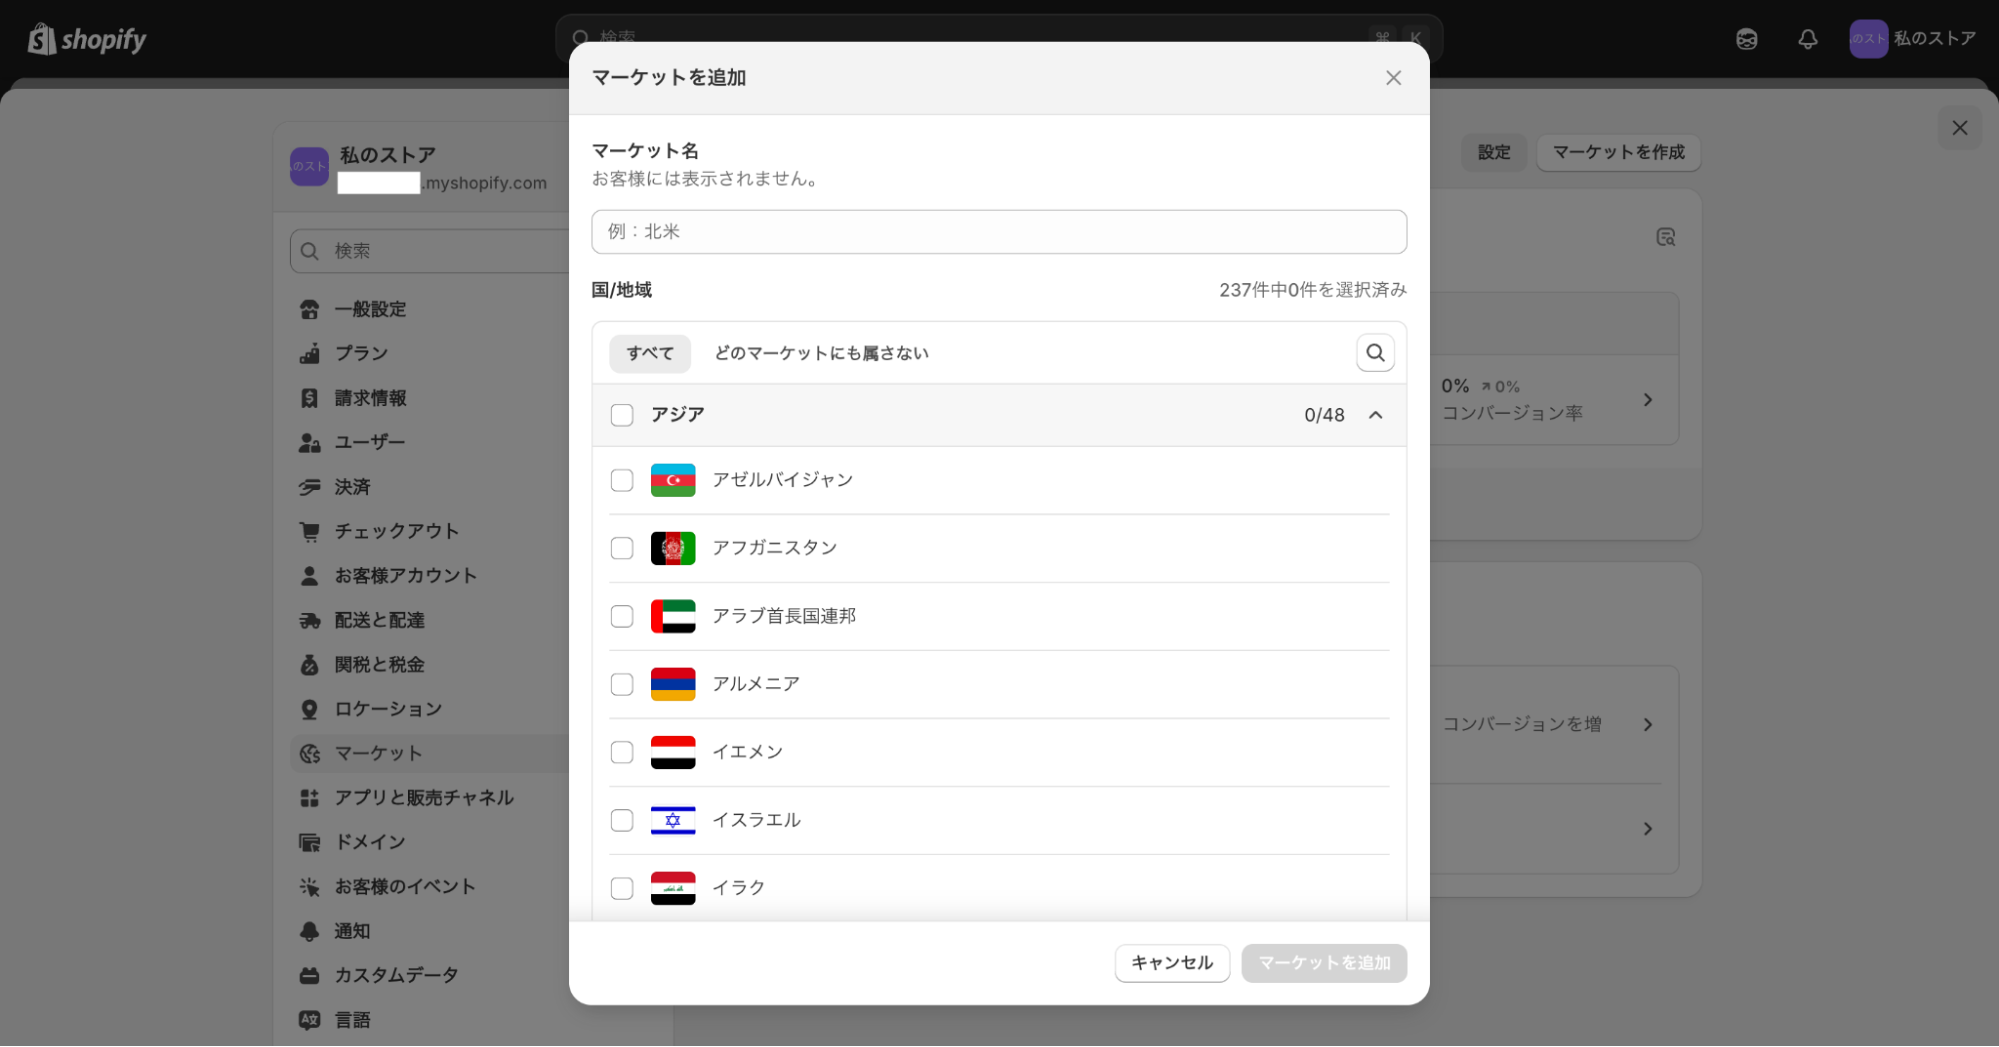Click the search magnifier icon in country list
Image resolution: width=1999 pixels, height=1047 pixels.
click(1375, 353)
